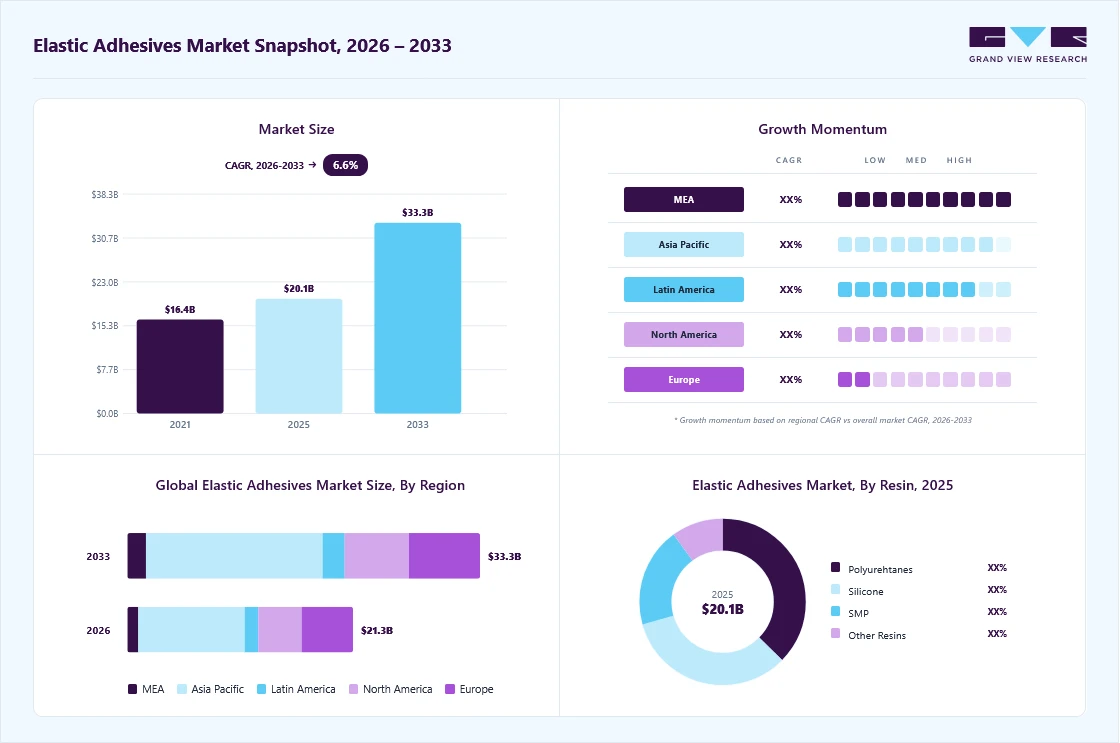This screenshot has width=1120, height=743.
Task: Click the Asia Pacific growth momentum indicator
Action: tap(924, 244)
